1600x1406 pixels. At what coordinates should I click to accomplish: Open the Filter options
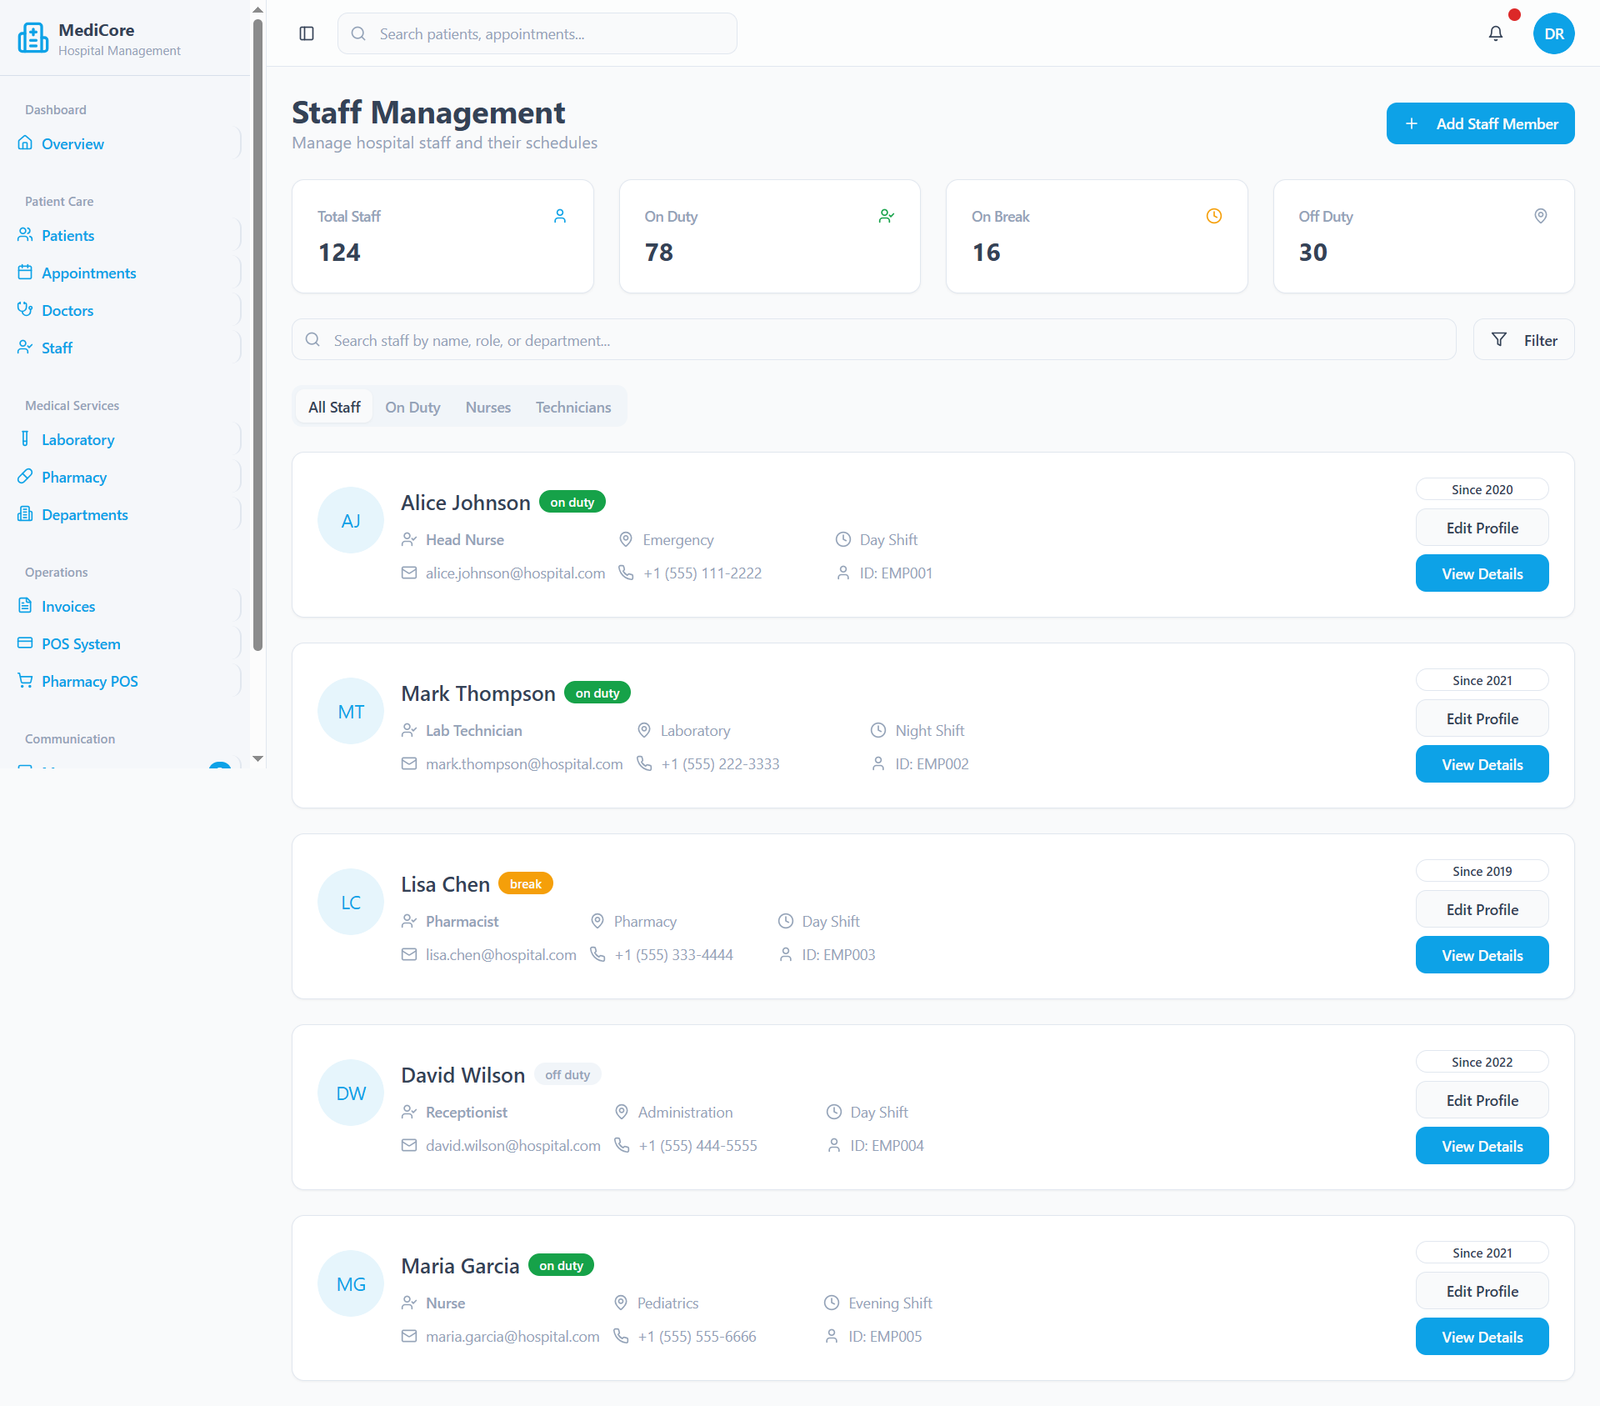click(x=1523, y=340)
